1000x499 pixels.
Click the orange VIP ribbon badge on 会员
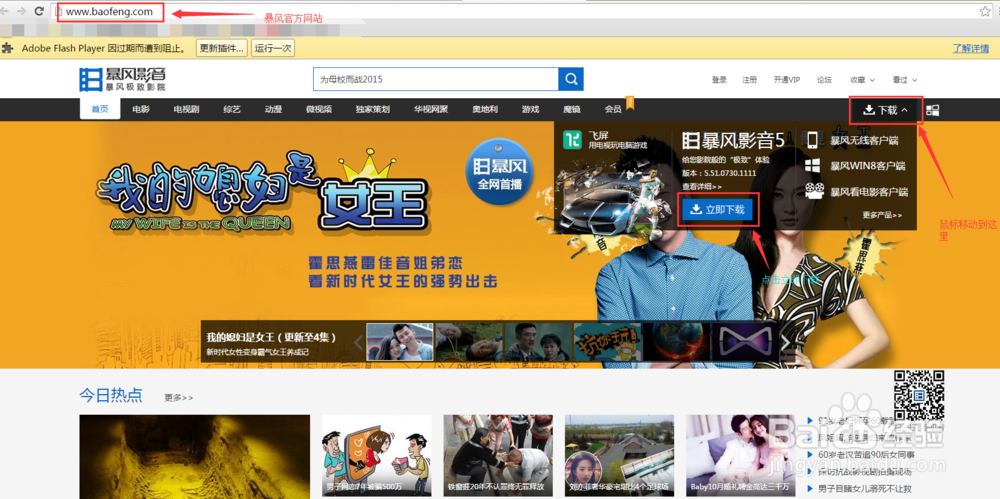click(629, 103)
